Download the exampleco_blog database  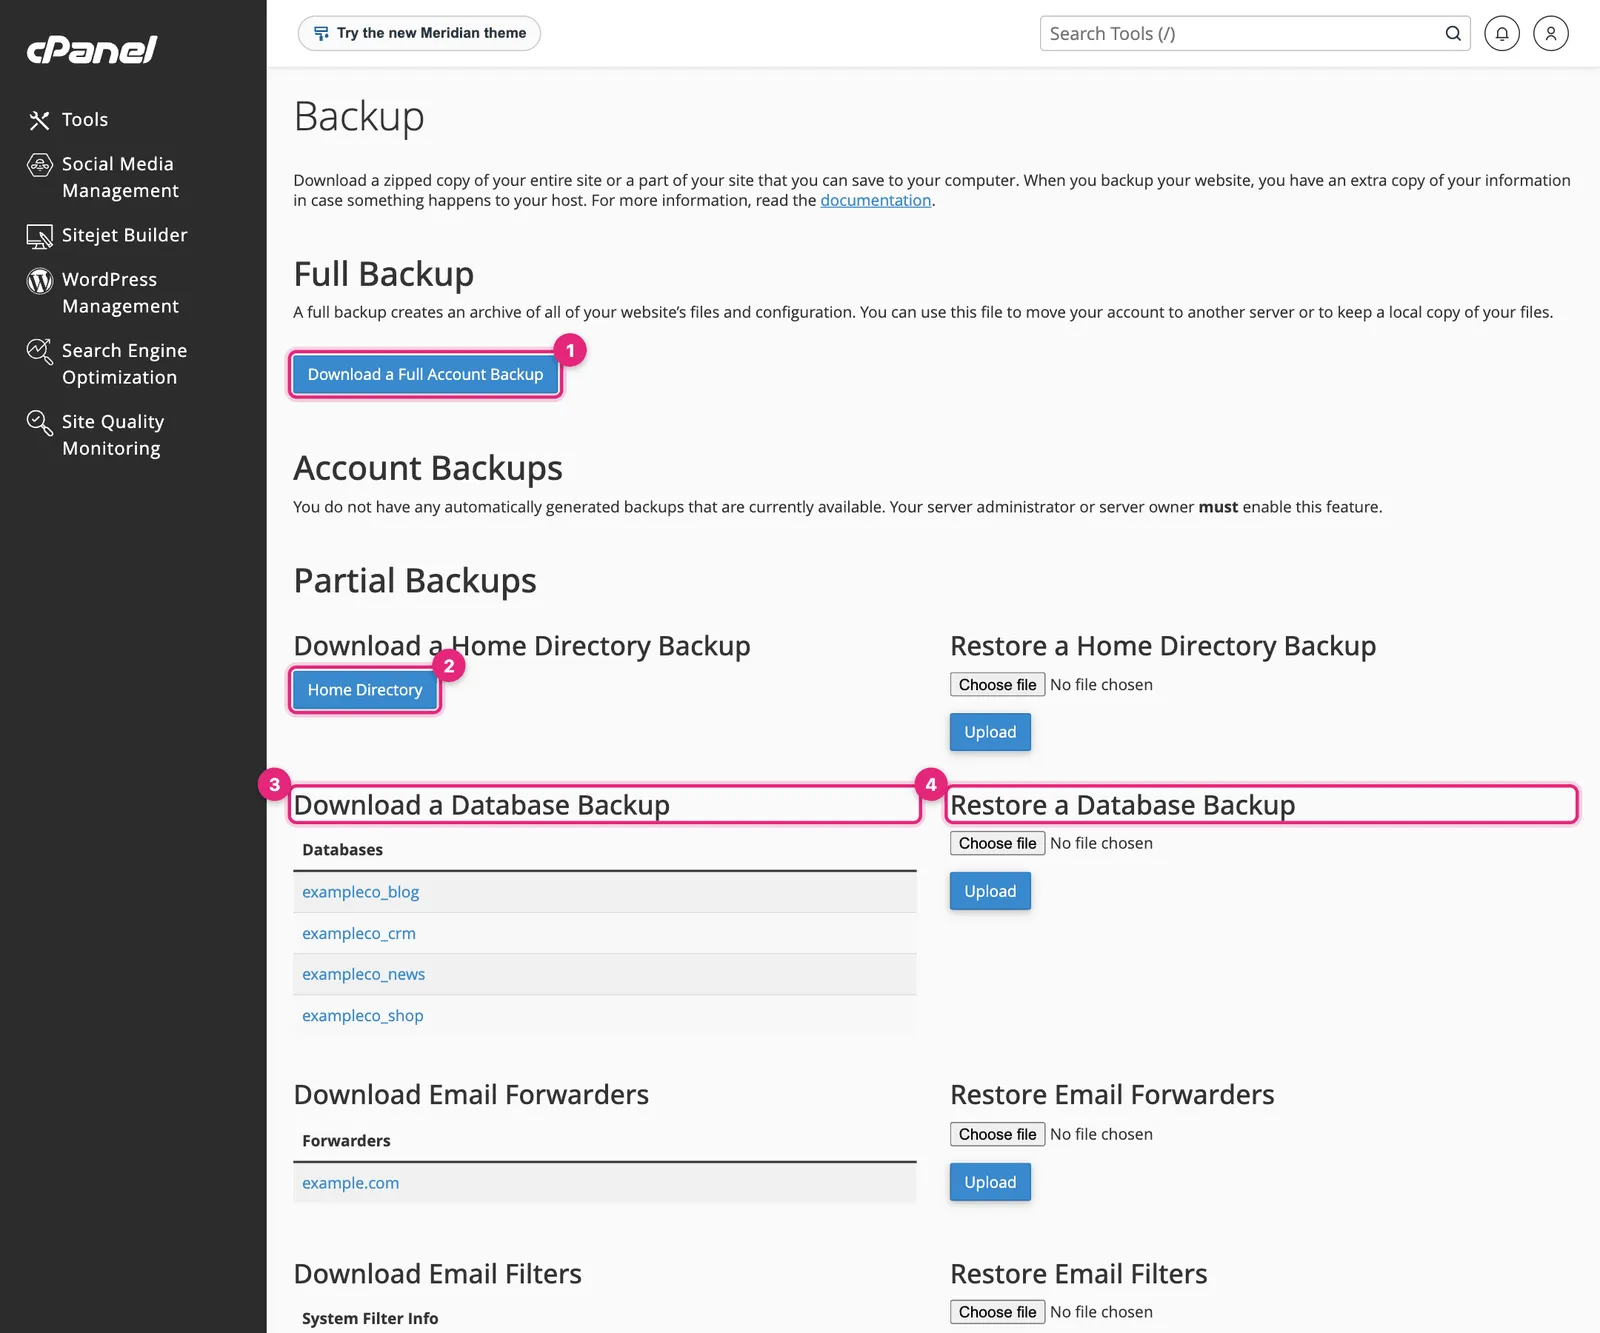pos(360,892)
